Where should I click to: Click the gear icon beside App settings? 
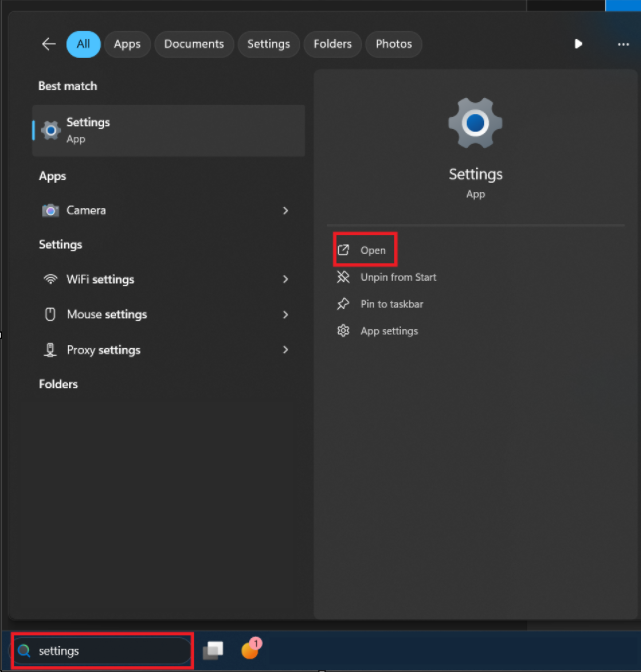point(343,331)
